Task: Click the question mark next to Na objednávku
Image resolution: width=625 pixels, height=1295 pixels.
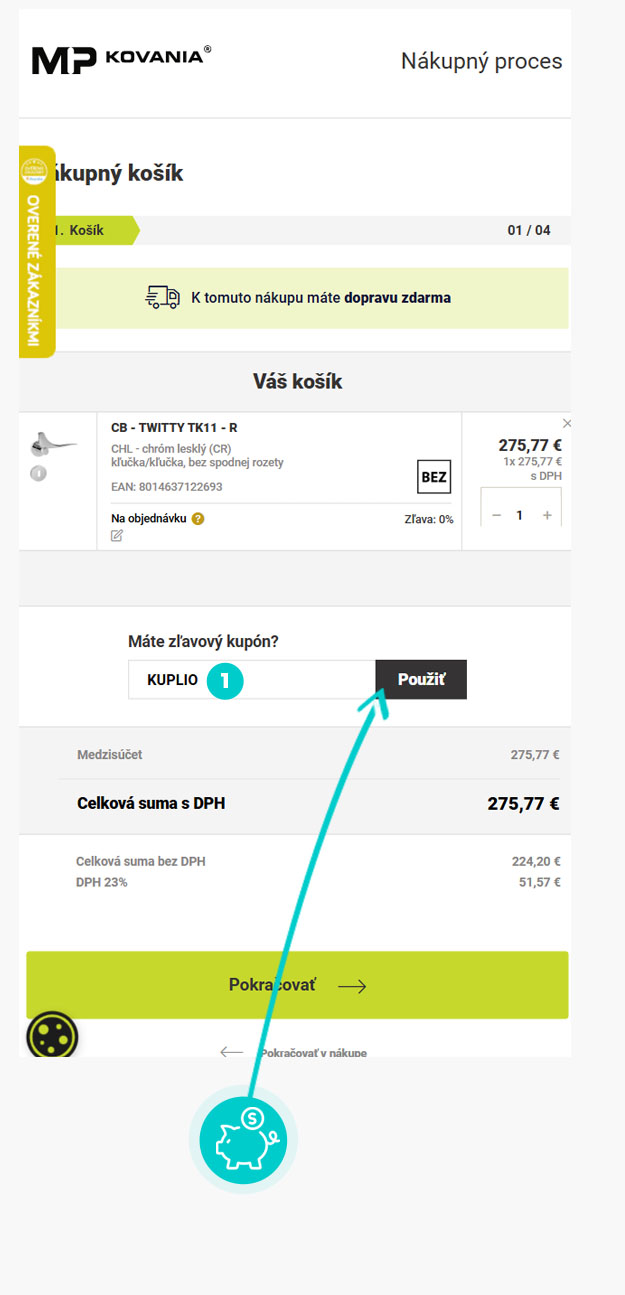Action: 198,519
